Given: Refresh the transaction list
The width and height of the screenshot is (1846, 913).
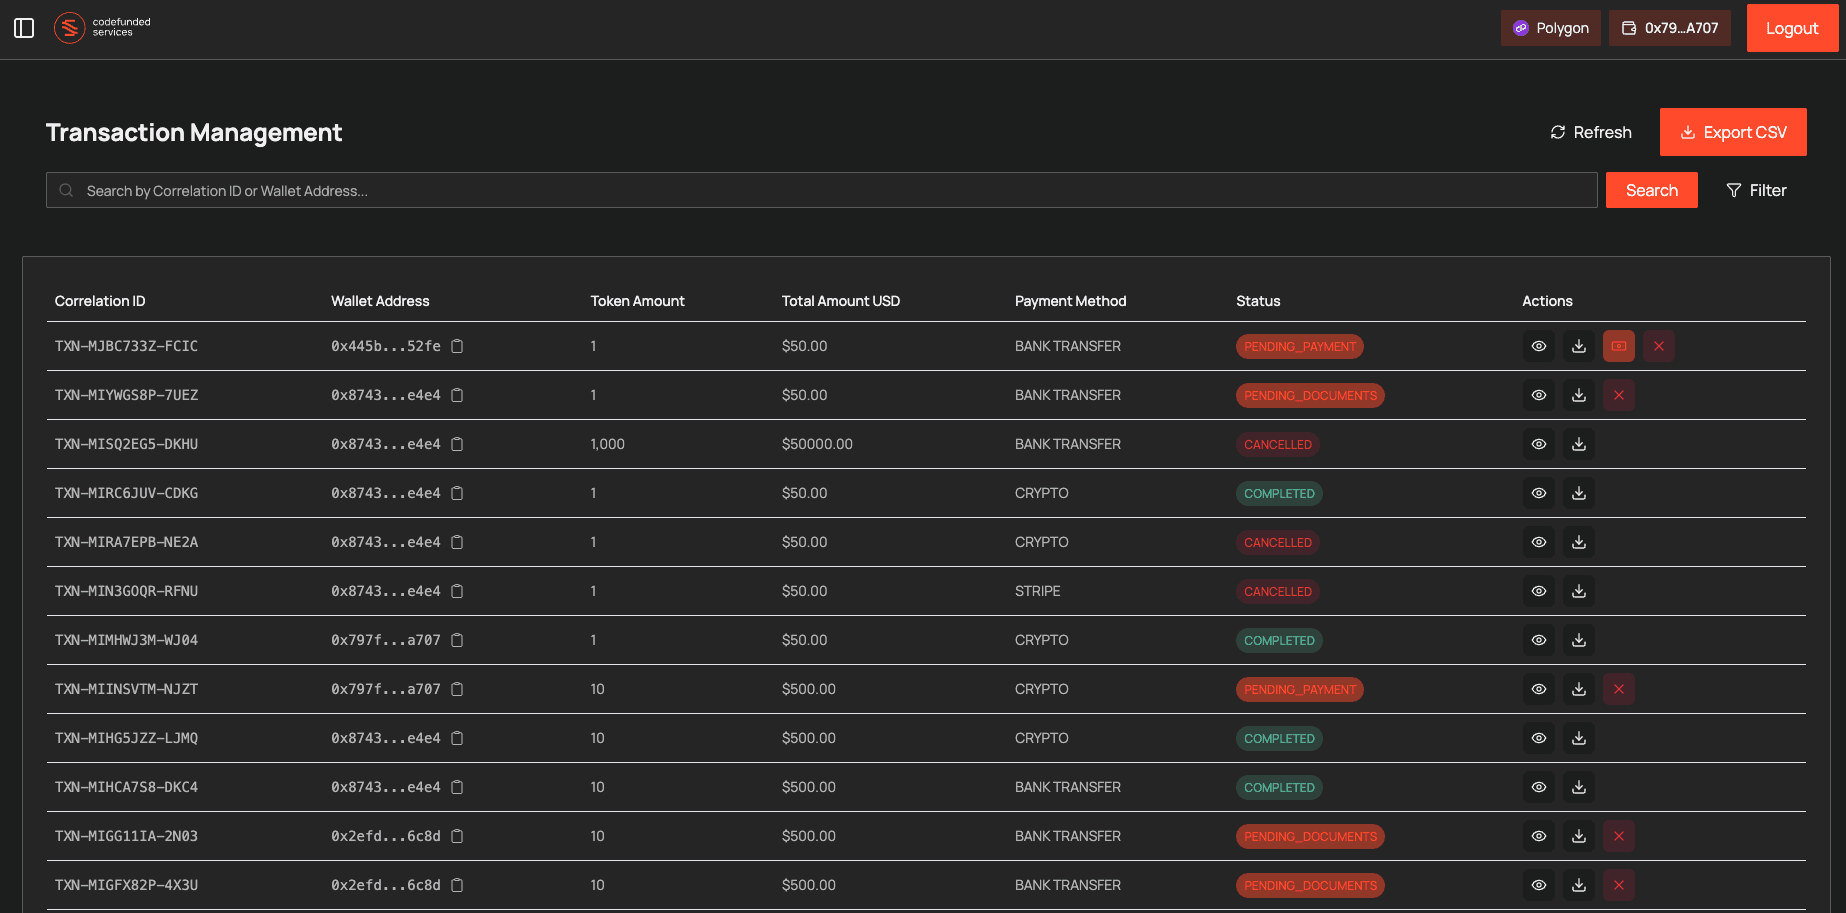Looking at the screenshot, I should tap(1590, 131).
